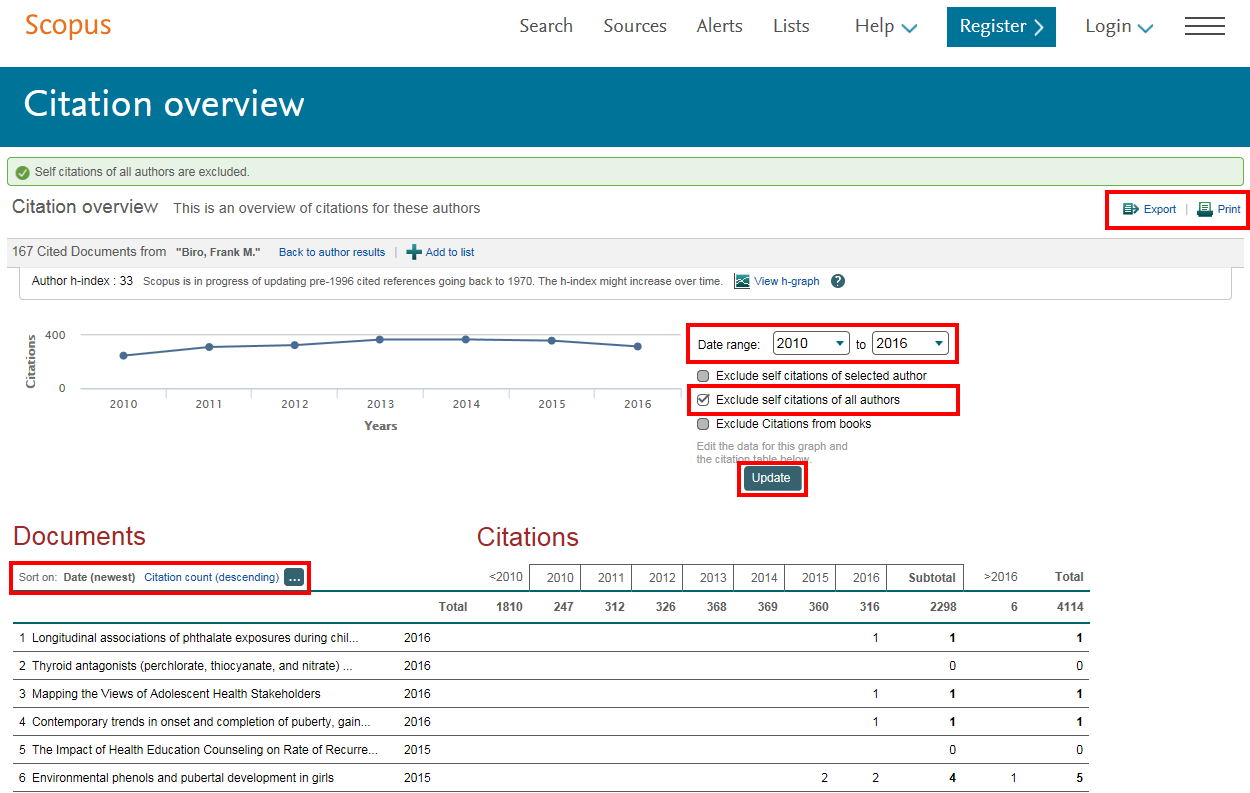Click the View h-graph icon
The height and width of the screenshot is (793, 1250).
pyautogui.click(x=742, y=281)
